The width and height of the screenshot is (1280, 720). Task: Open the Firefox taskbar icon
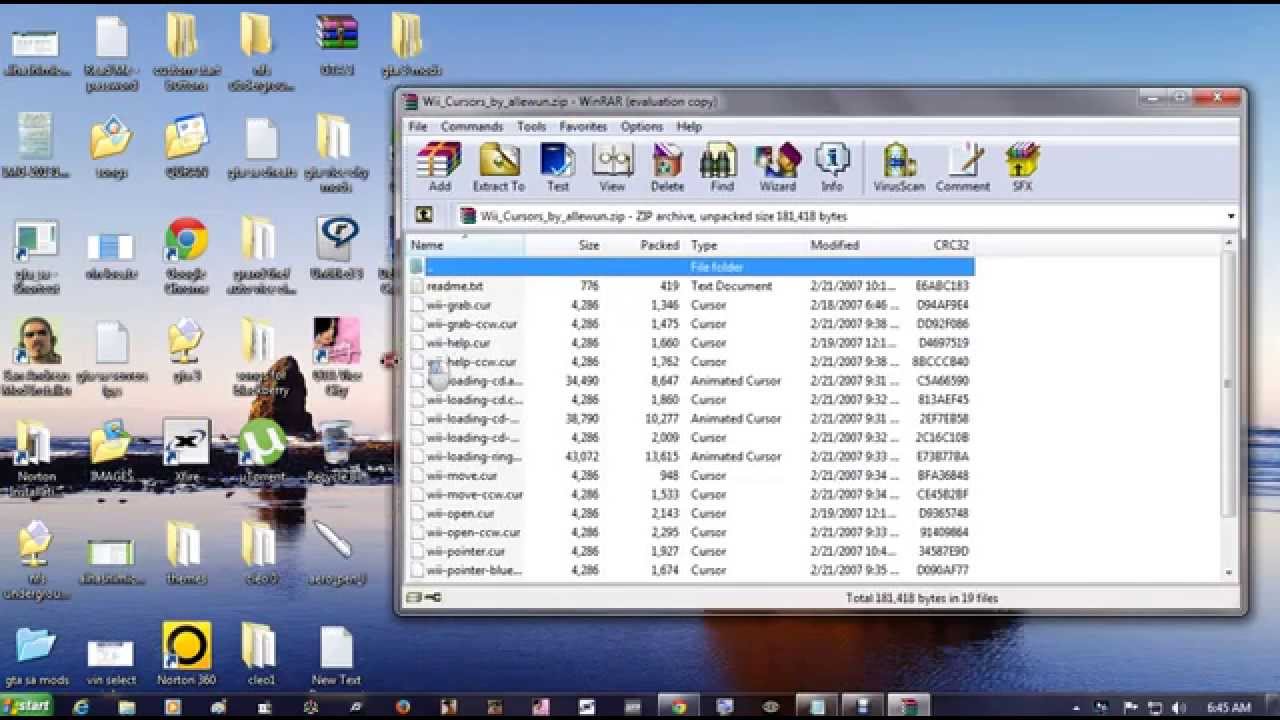tap(403, 707)
